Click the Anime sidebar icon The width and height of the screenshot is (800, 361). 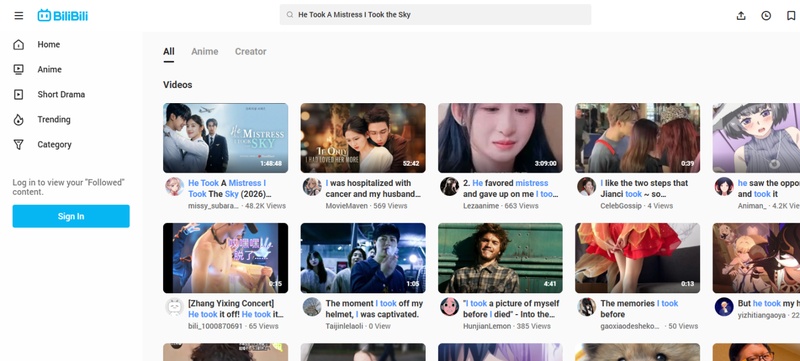pos(18,69)
